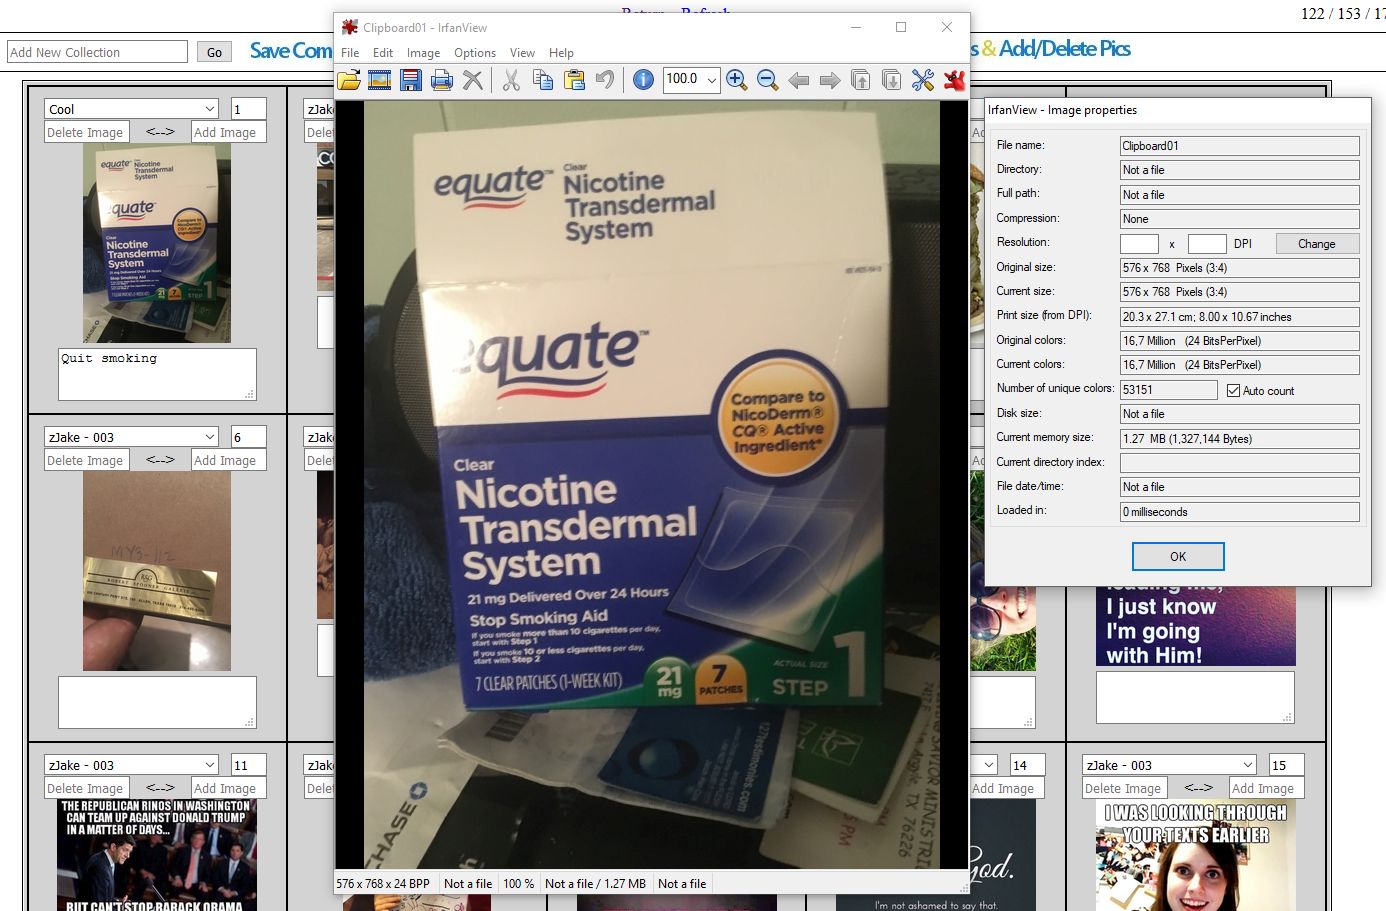Click the Zoom out magnifier icon
Viewport: 1386px width, 911px height.
[x=767, y=80]
